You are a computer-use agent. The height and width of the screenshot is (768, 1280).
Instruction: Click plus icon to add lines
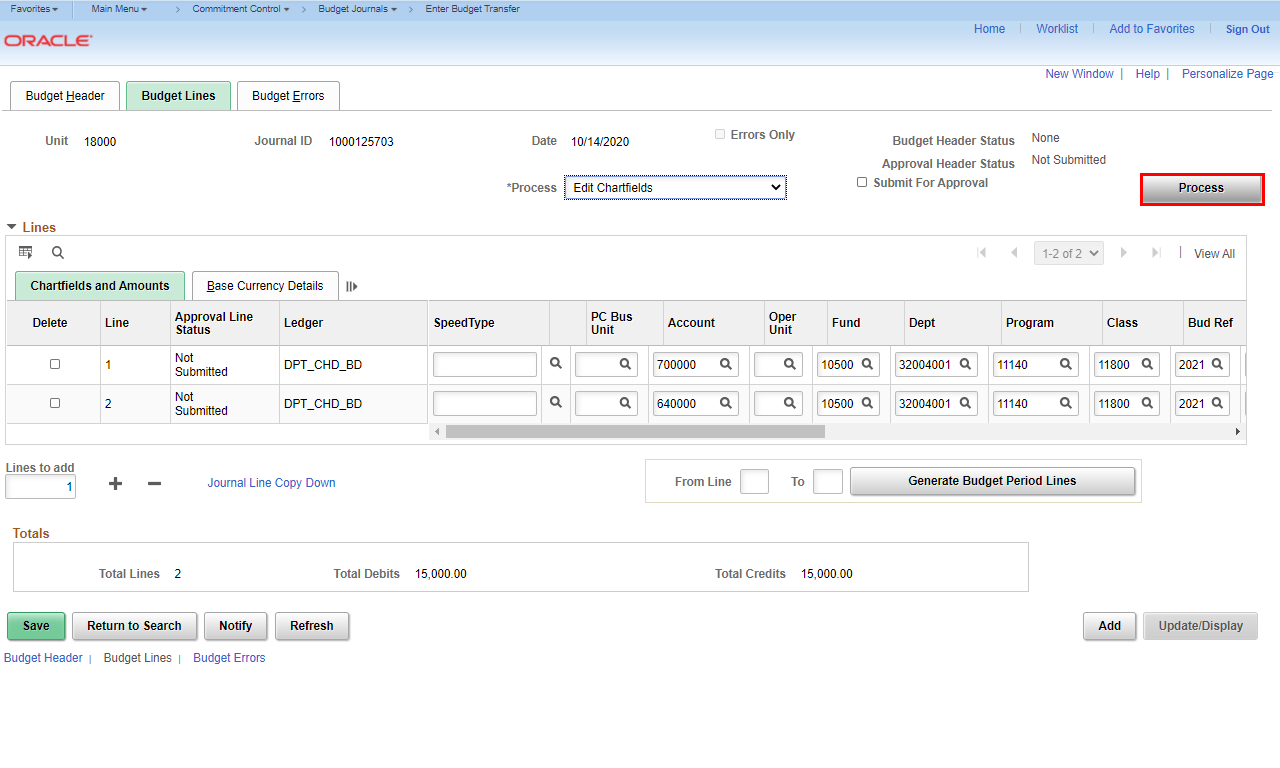[x=116, y=483]
